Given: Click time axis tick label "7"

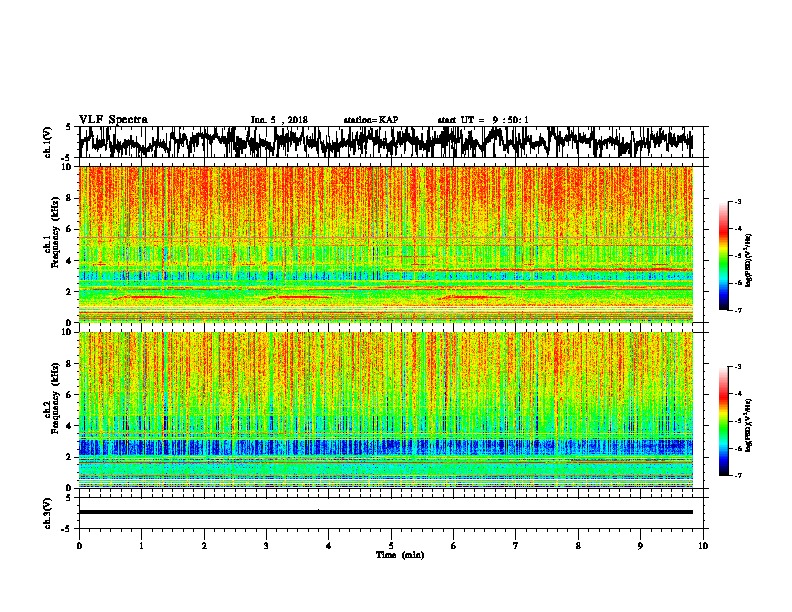Looking at the screenshot, I should tap(516, 546).
